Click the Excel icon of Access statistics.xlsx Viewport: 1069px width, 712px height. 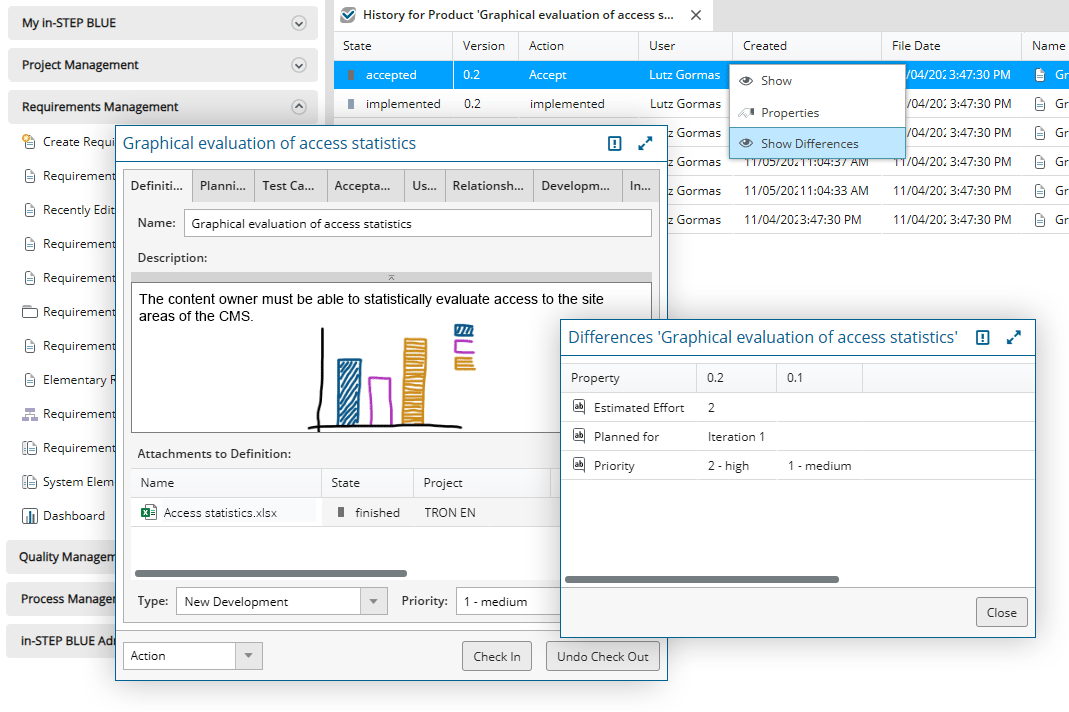pyautogui.click(x=148, y=513)
